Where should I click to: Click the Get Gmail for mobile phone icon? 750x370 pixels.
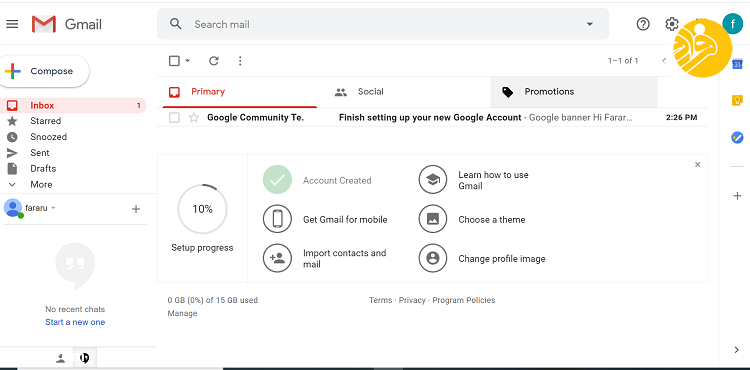[x=277, y=219]
